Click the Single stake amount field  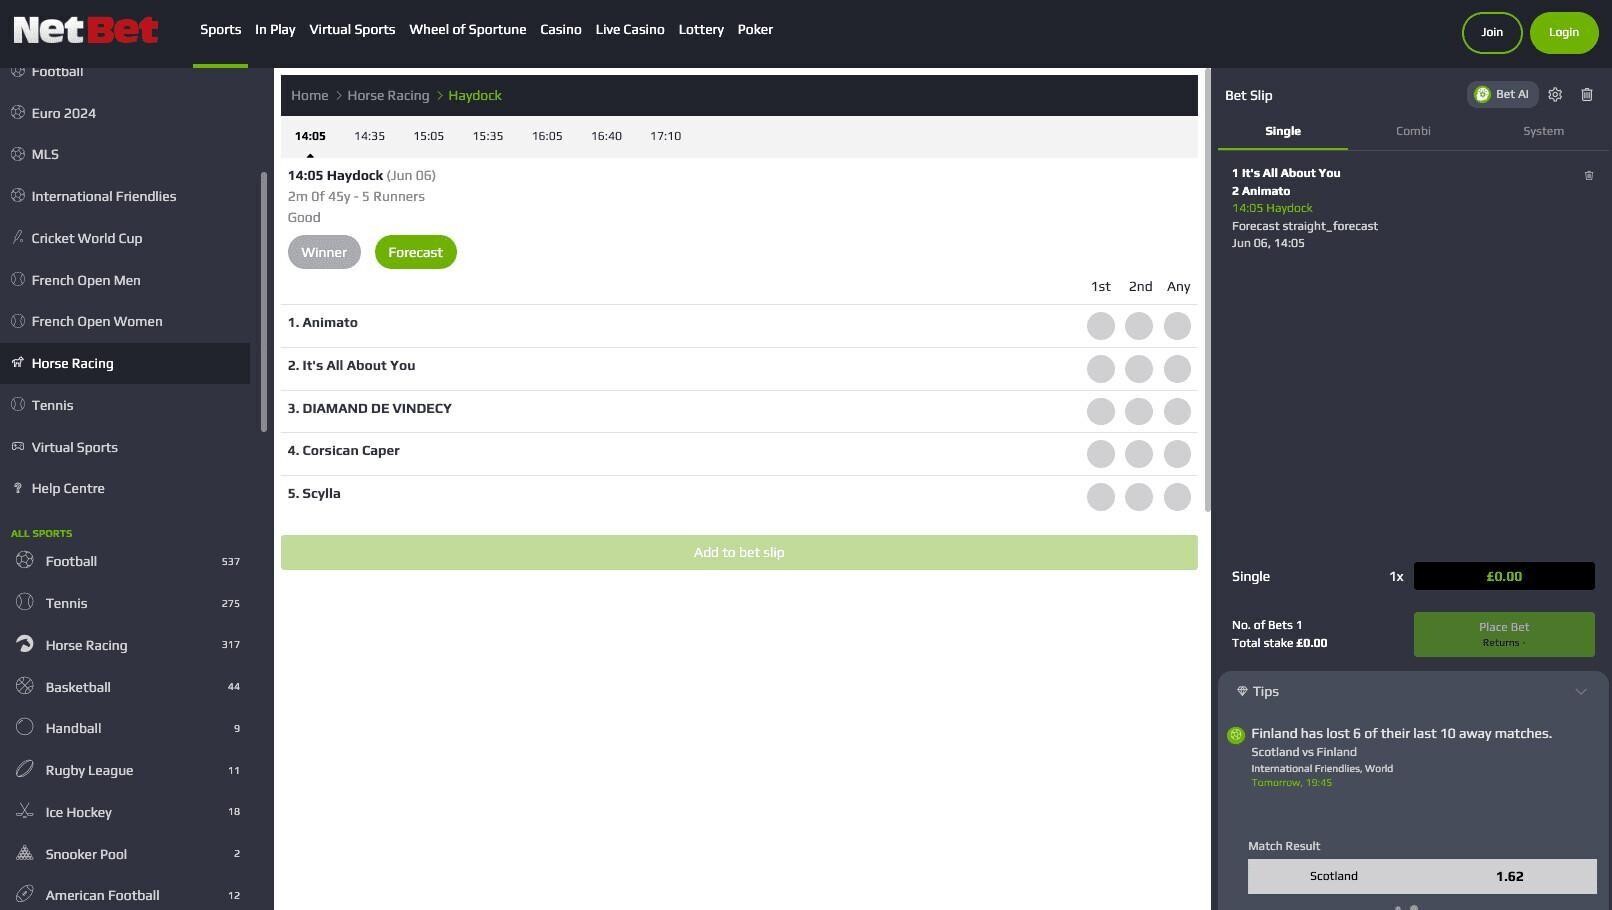click(1504, 576)
